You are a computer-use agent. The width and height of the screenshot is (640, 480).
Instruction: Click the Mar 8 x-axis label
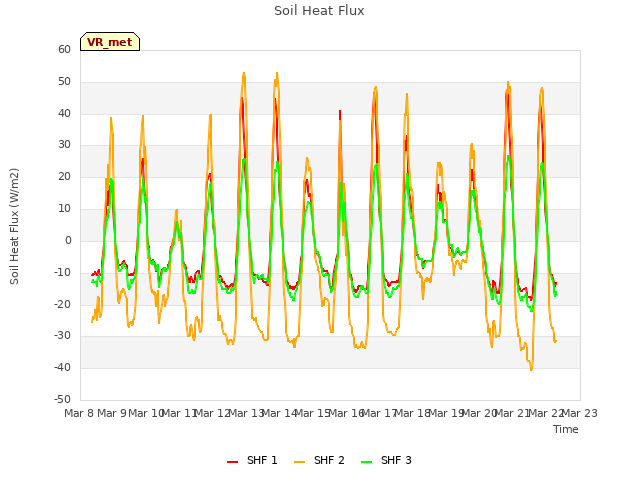[79, 413]
